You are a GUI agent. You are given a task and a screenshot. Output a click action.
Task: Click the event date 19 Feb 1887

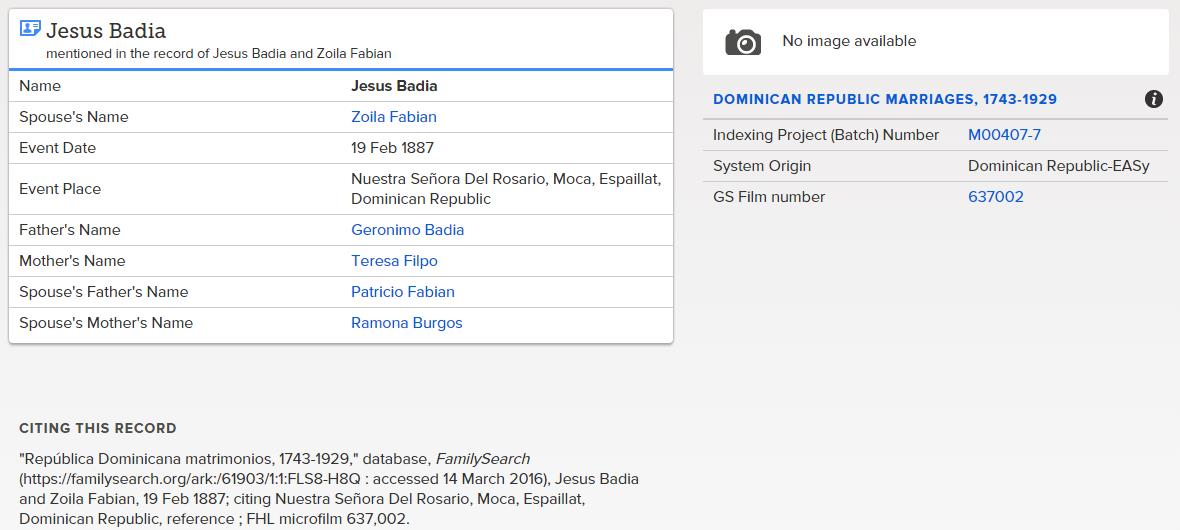click(x=392, y=148)
